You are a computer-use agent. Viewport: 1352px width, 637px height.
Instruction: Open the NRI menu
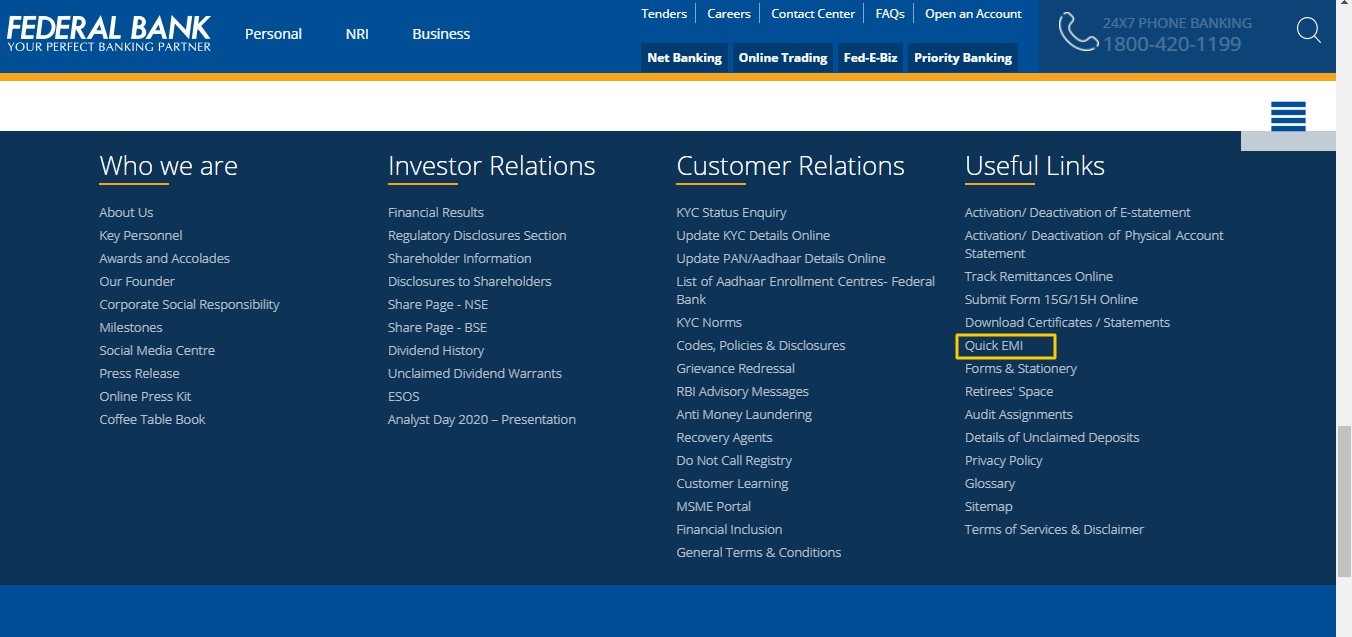[357, 34]
